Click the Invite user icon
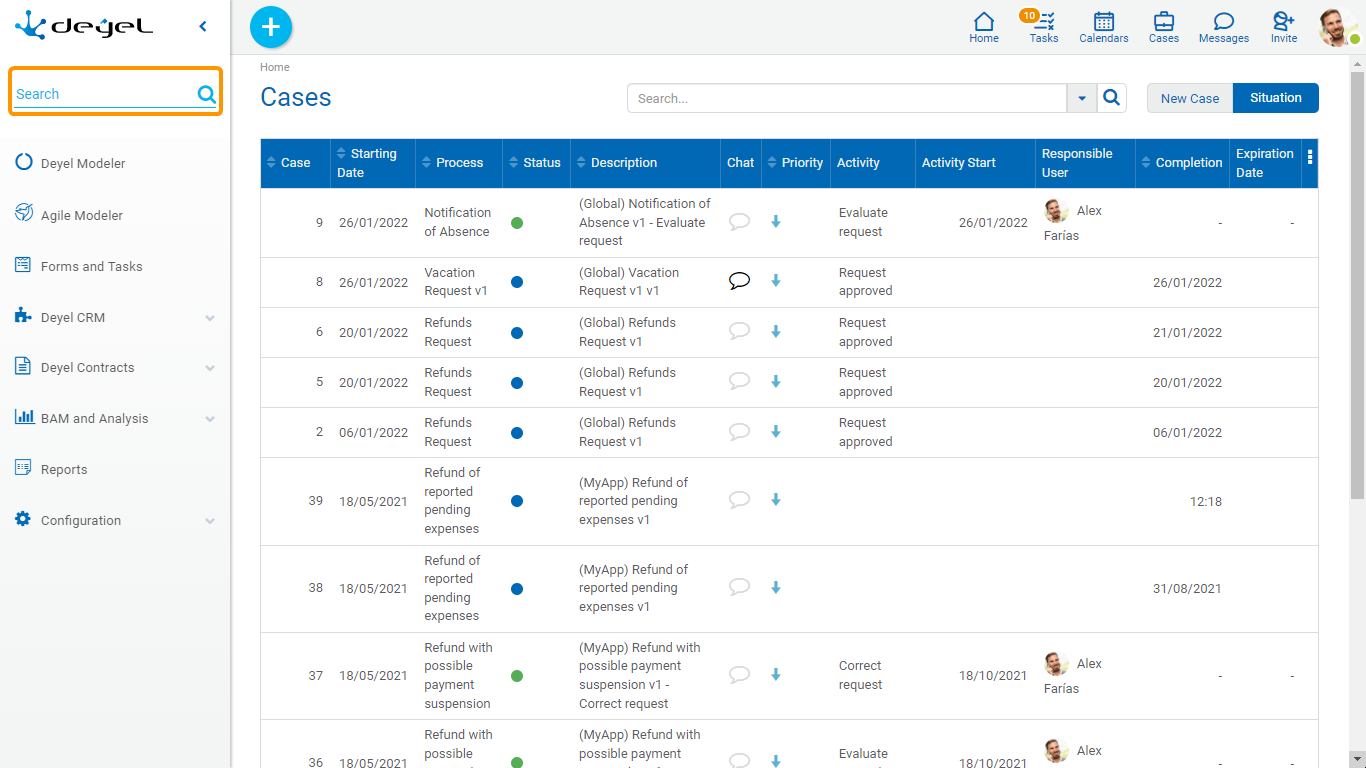Image resolution: width=1366 pixels, height=768 pixels. (x=1283, y=26)
